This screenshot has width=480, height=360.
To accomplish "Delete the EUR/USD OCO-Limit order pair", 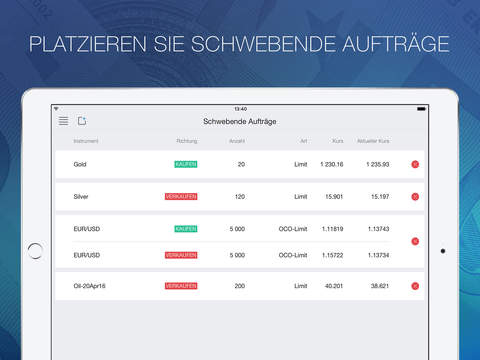I will [415, 241].
